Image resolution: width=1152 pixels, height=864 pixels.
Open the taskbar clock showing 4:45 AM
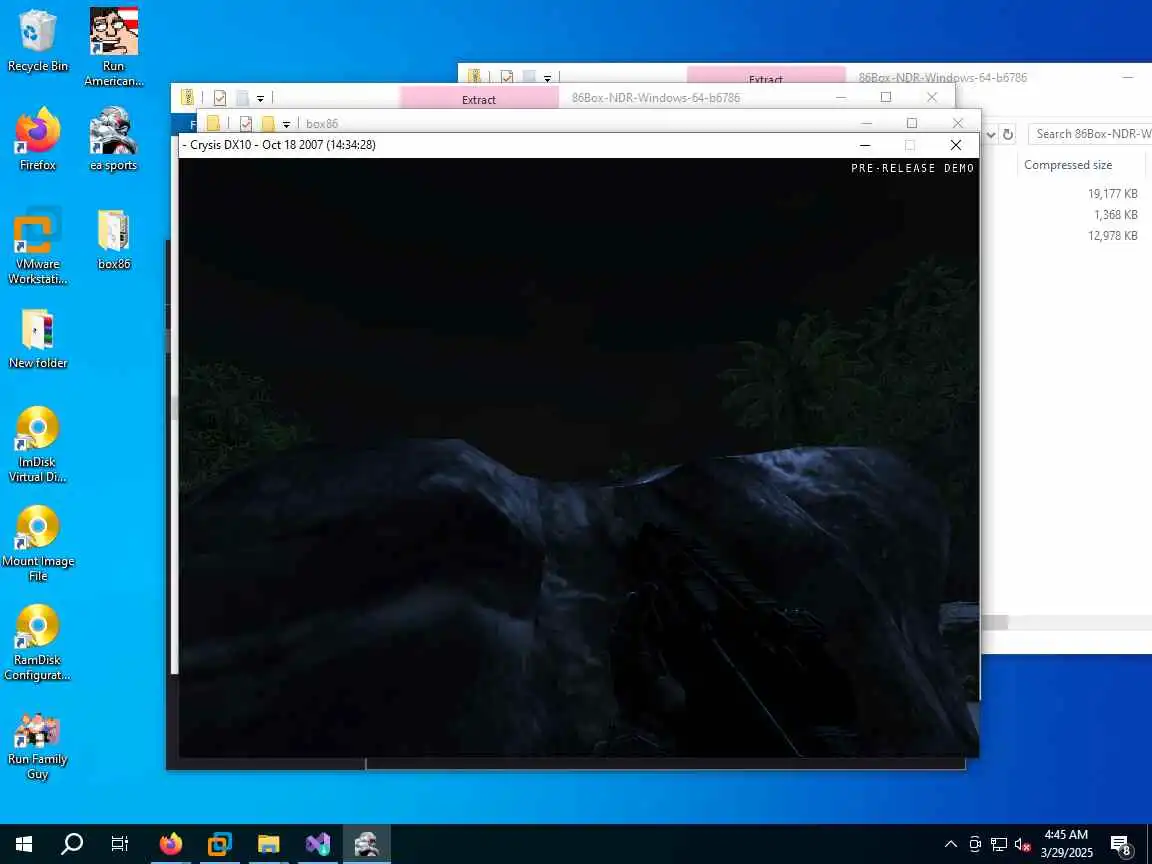coord(1066,843)
